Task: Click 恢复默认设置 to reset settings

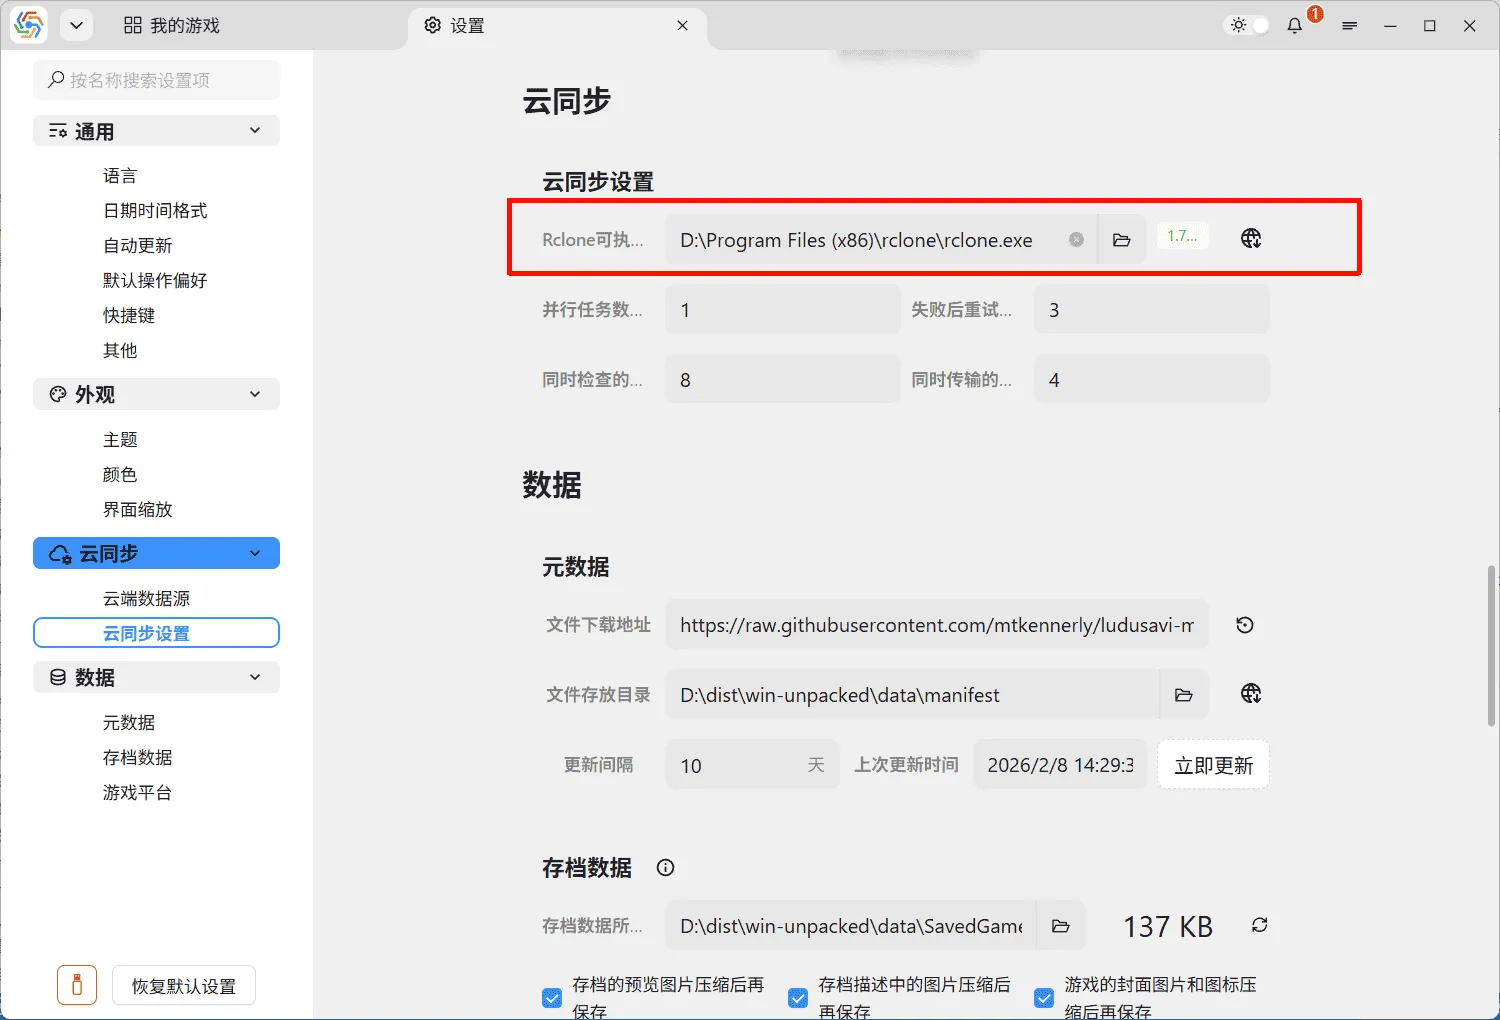Action: point(183,985)
